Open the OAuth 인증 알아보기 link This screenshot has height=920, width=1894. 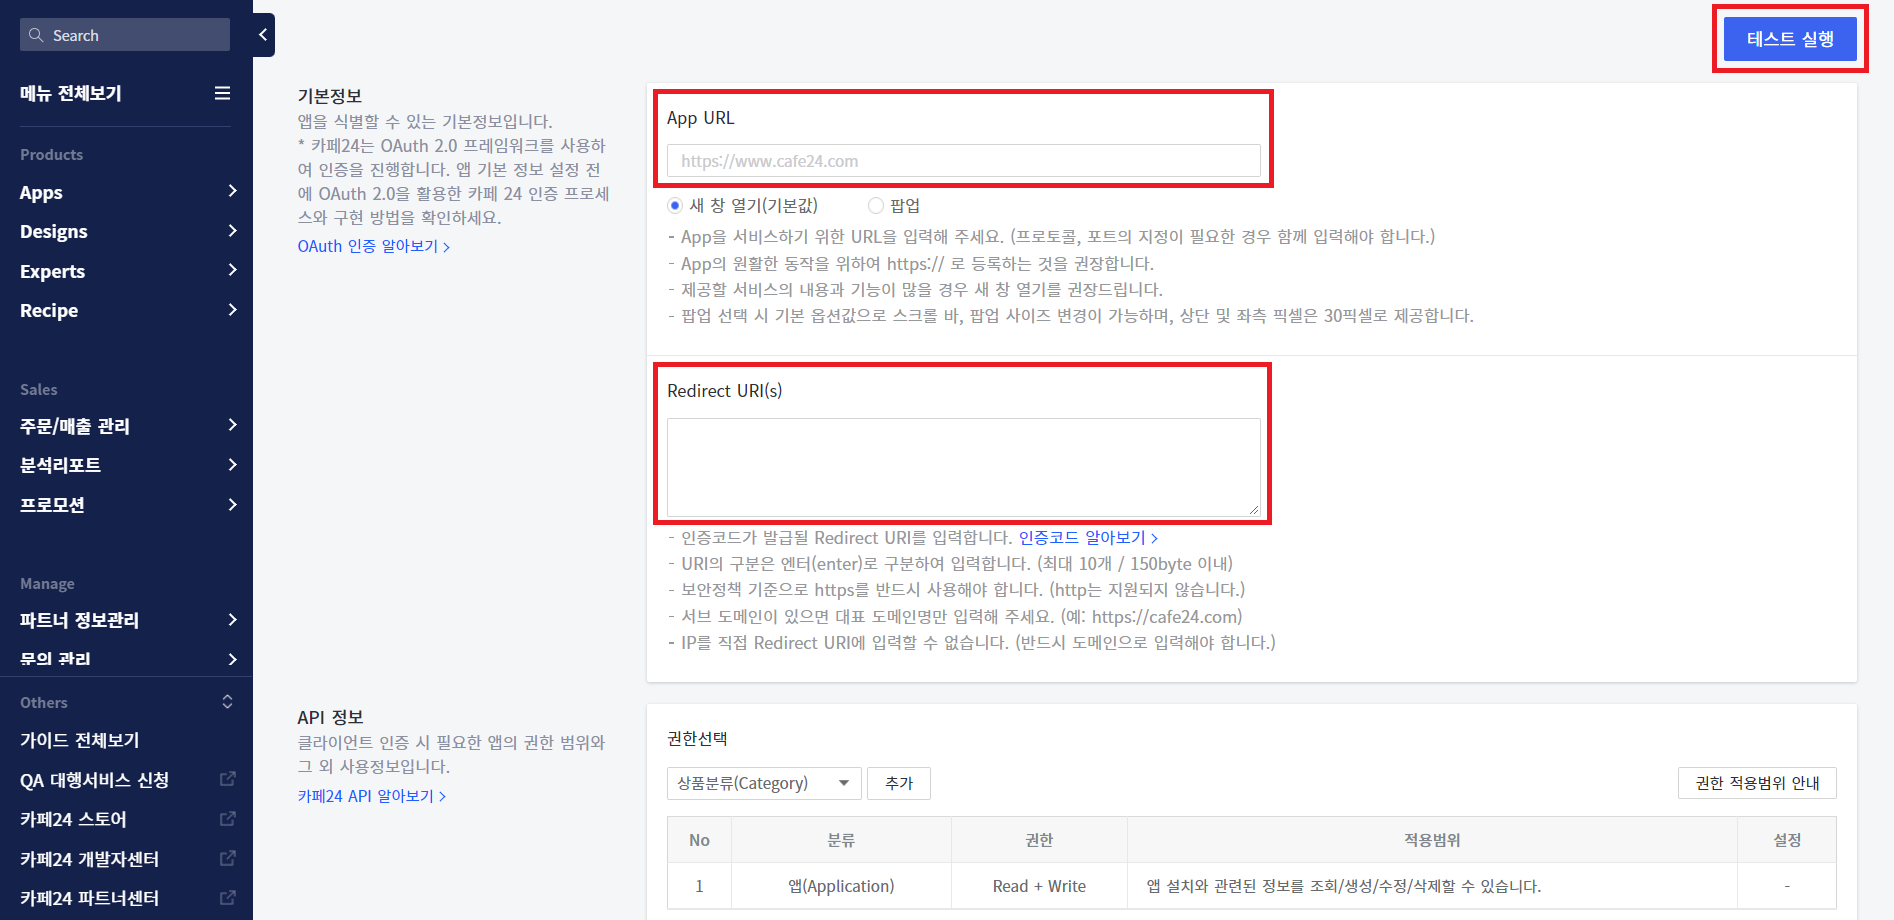[x=374, y=246]
